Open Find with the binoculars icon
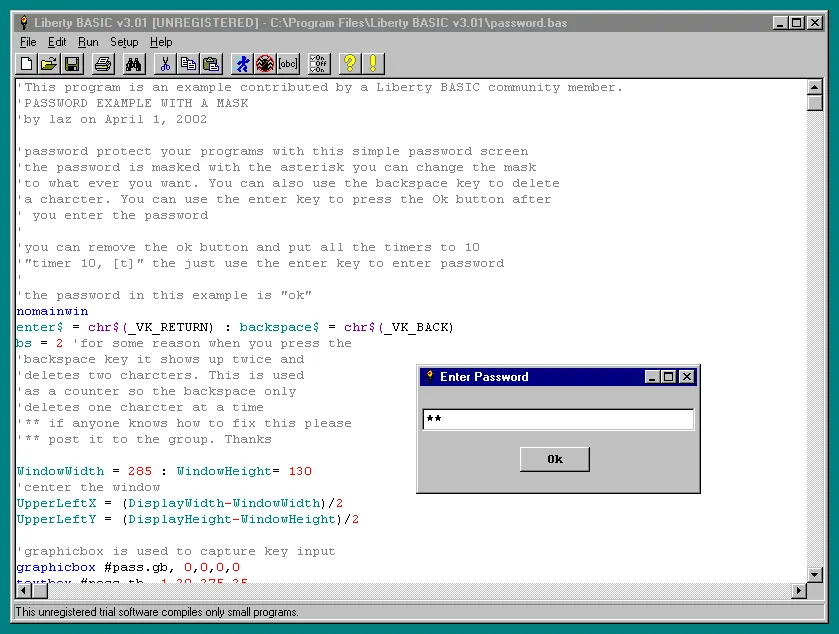 pos(133,64)
